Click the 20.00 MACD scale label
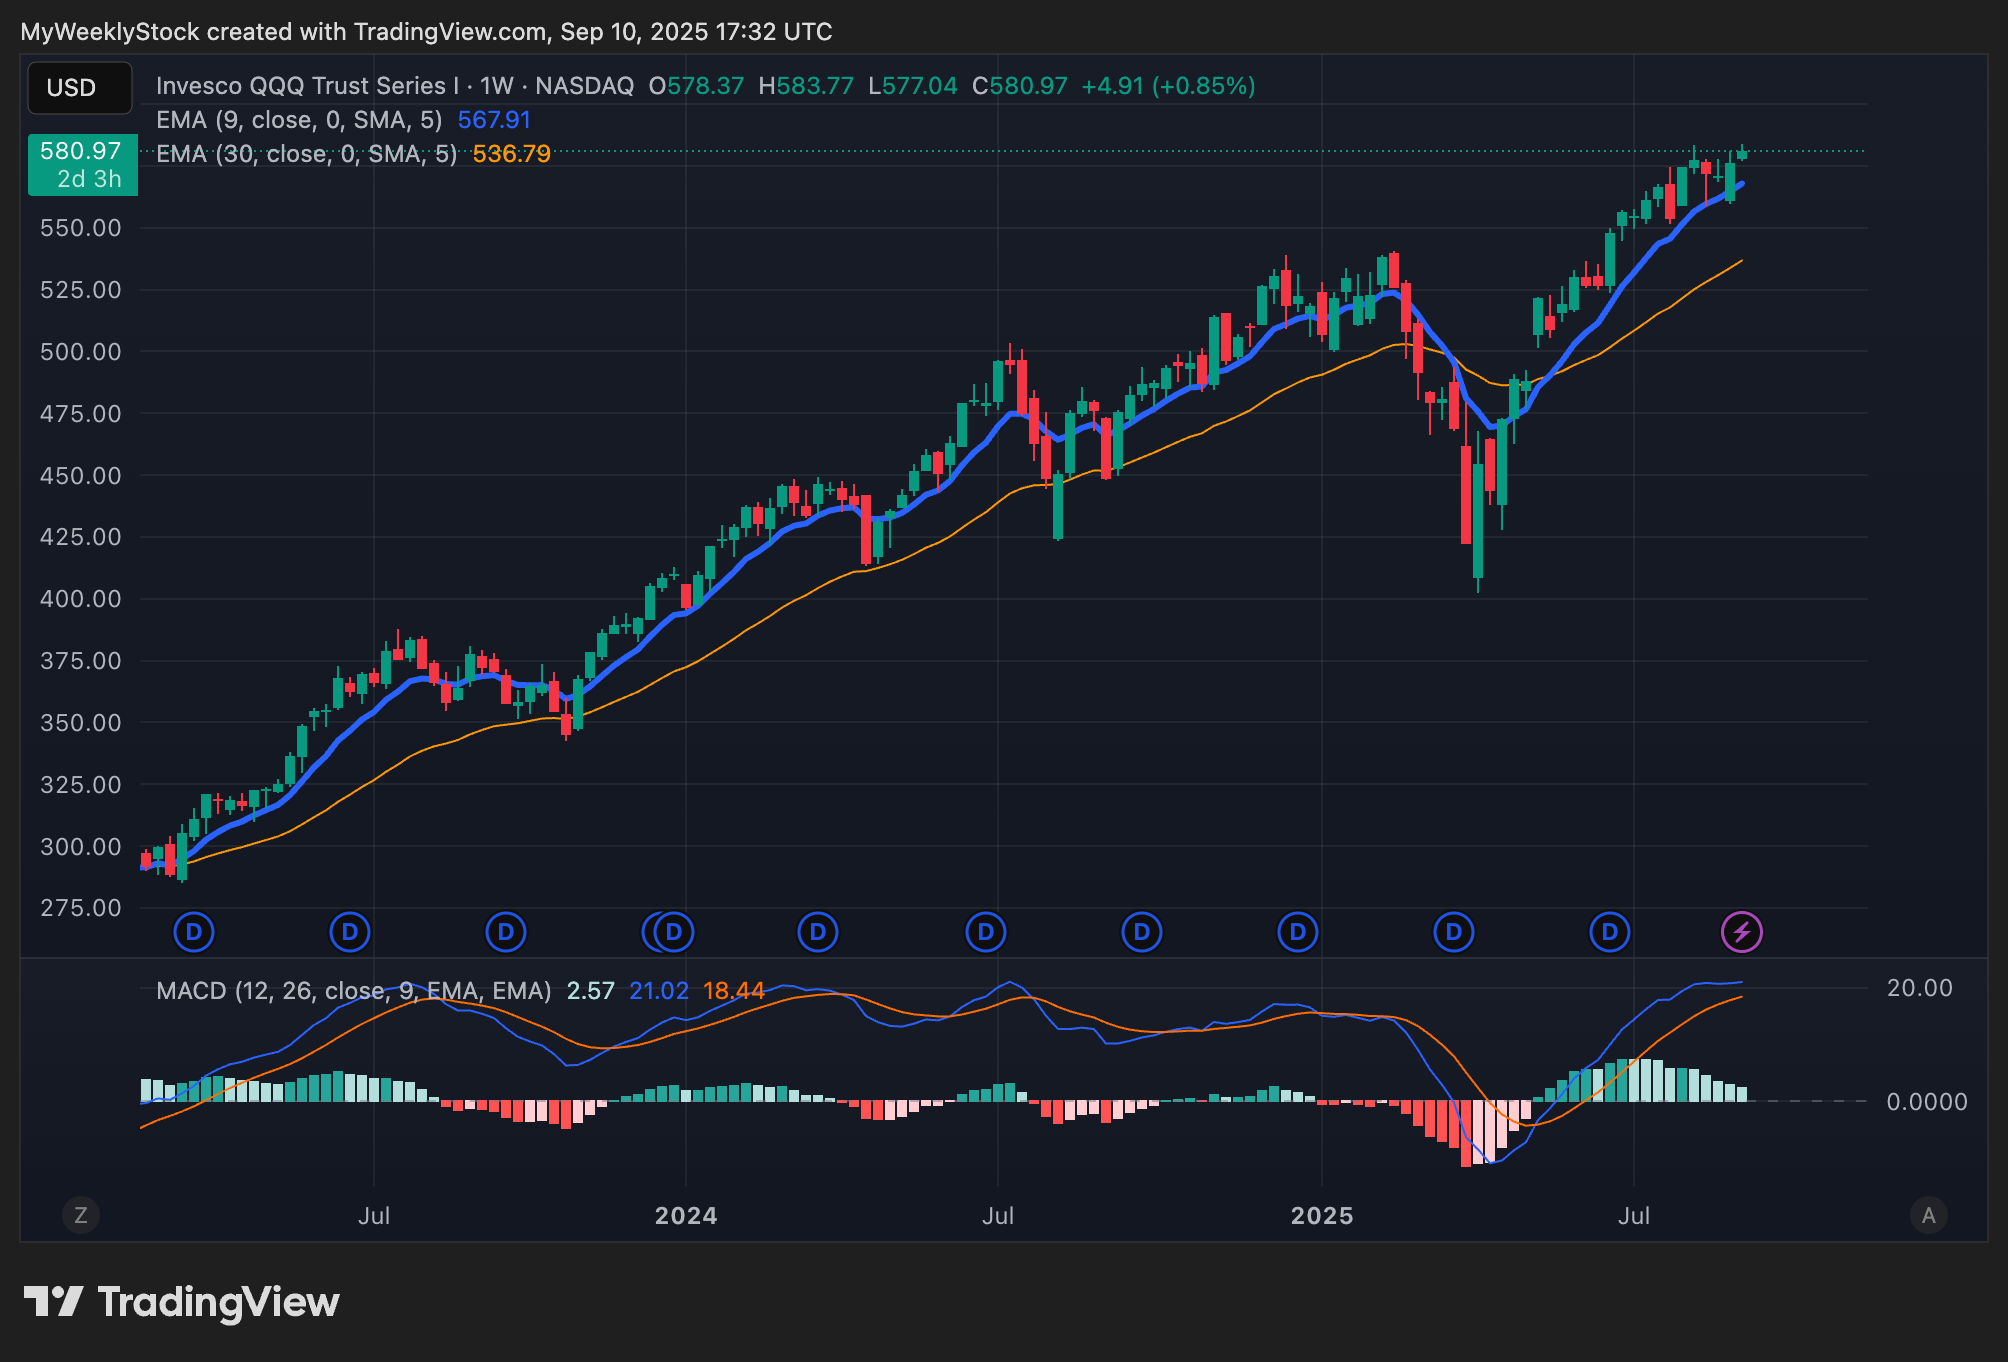The width and height of the screenshot is (2008, 1362). click(x=1919, y=988)
